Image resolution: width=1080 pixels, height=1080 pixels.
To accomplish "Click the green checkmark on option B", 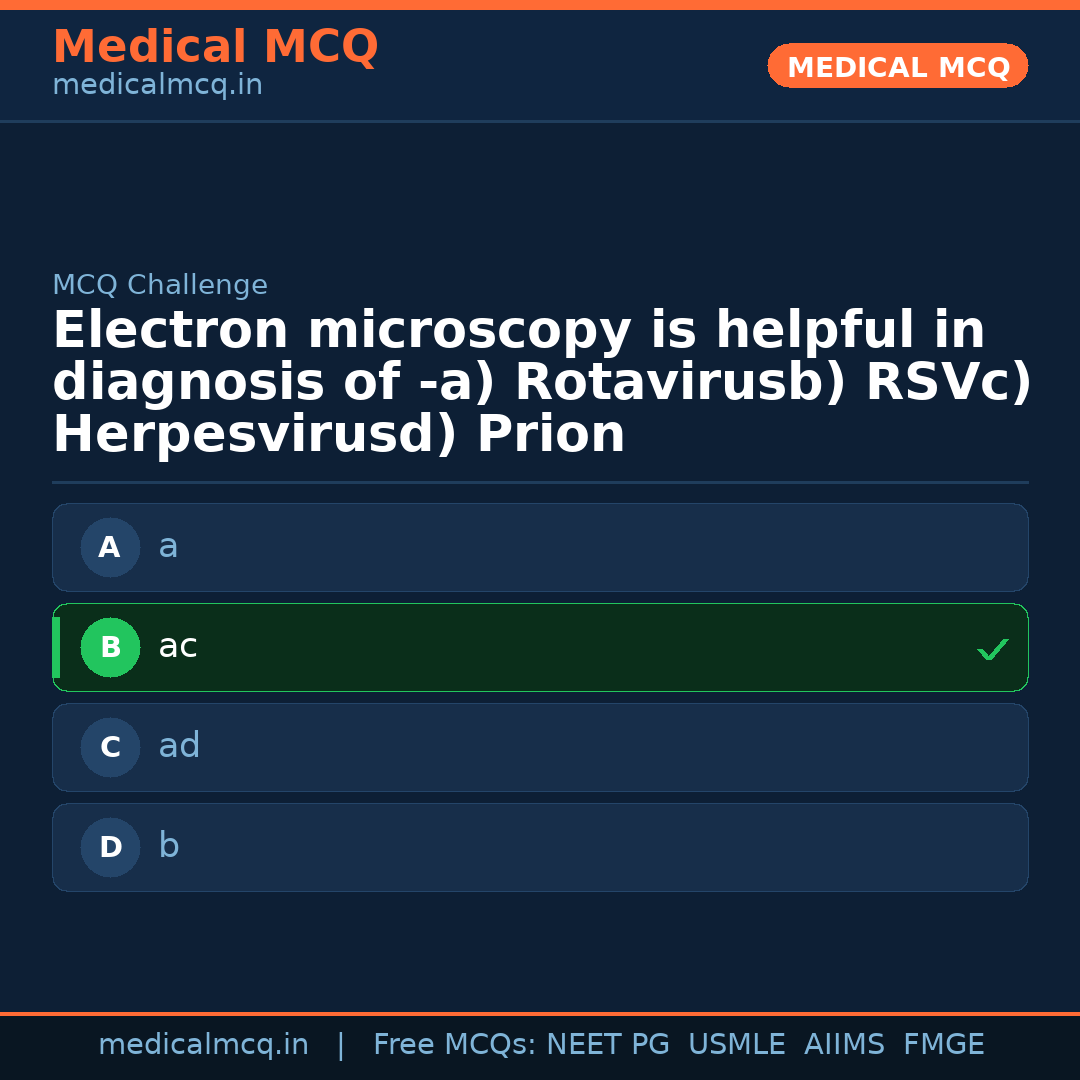I will 992,649.
